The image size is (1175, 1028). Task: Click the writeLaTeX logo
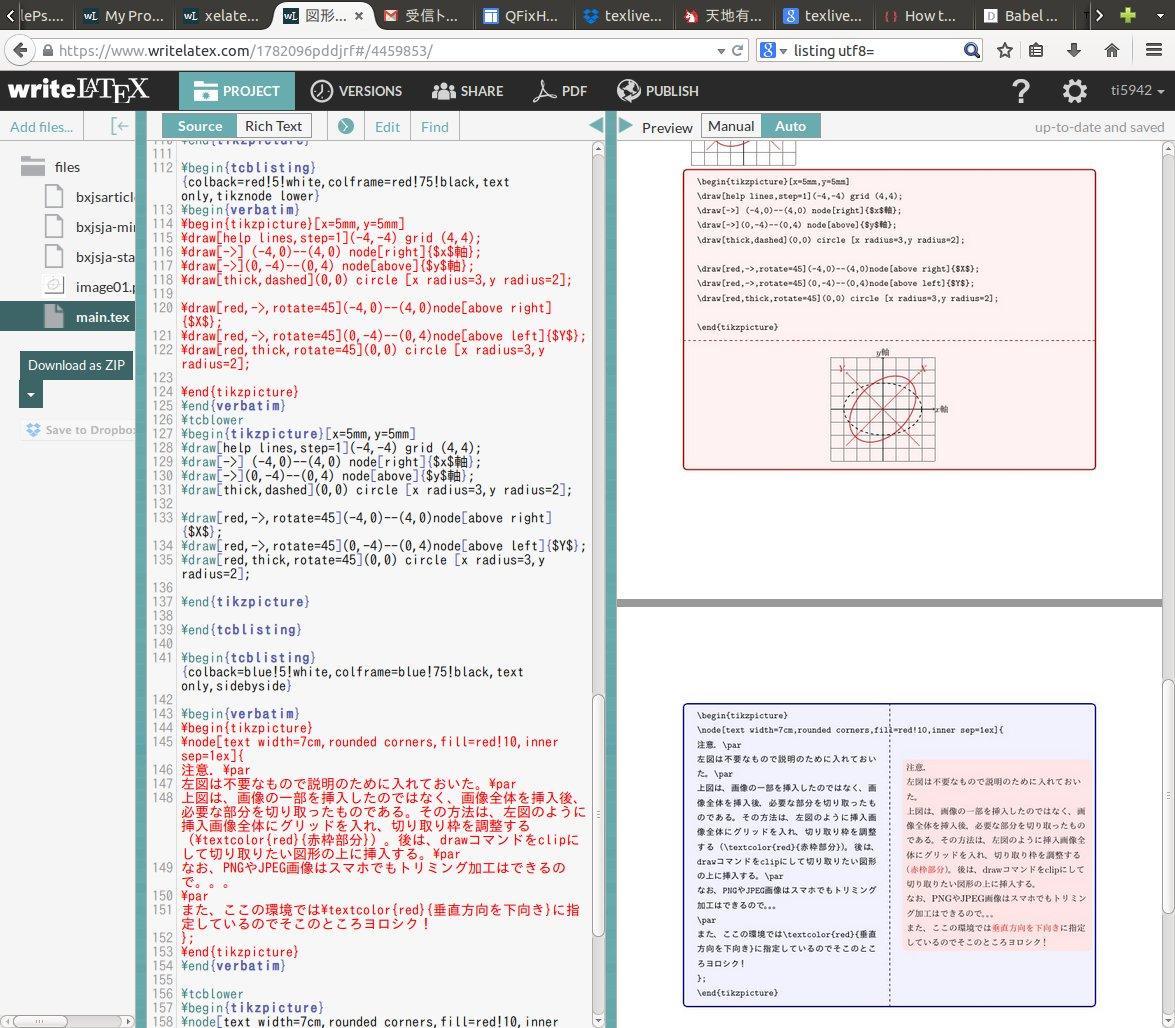tap(78, 90)
